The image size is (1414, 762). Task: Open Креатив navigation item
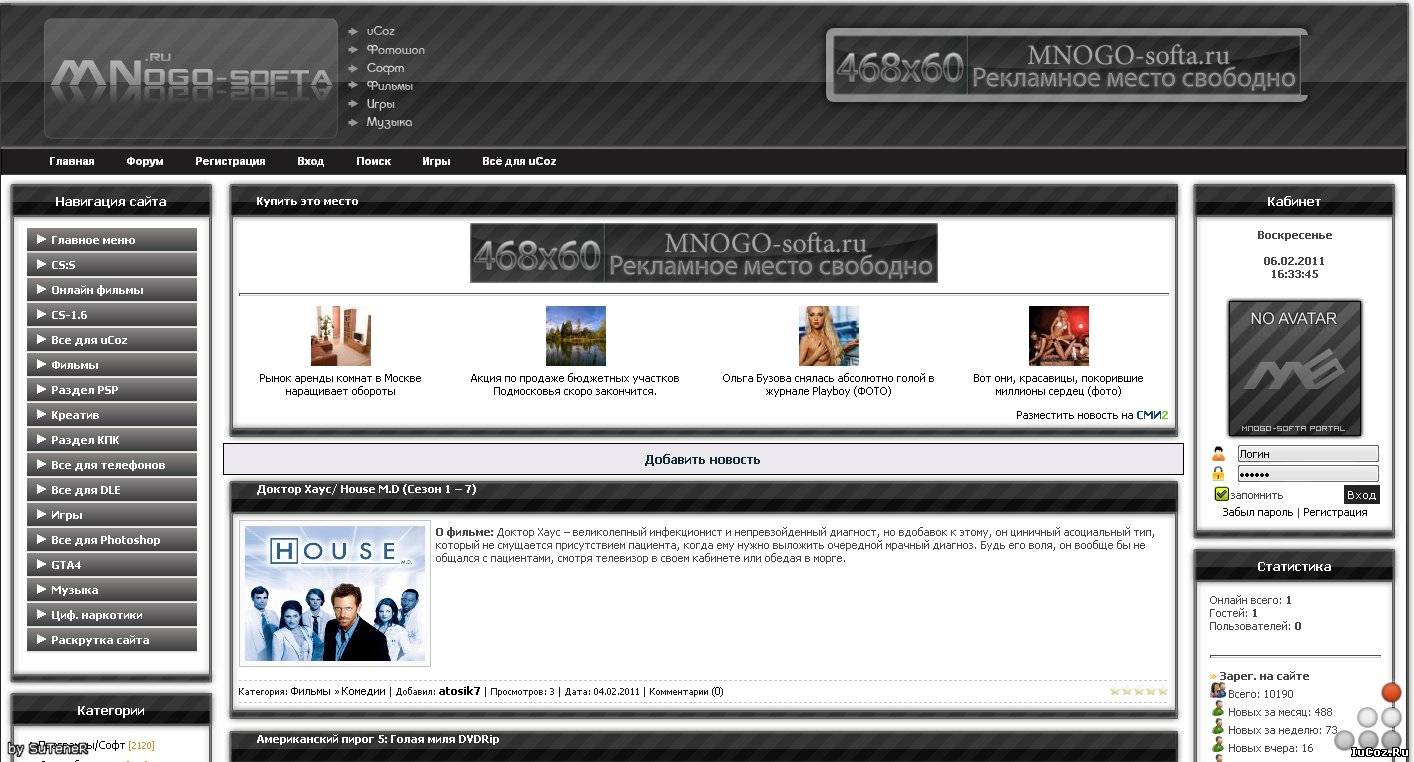click(x=112, y=415)
